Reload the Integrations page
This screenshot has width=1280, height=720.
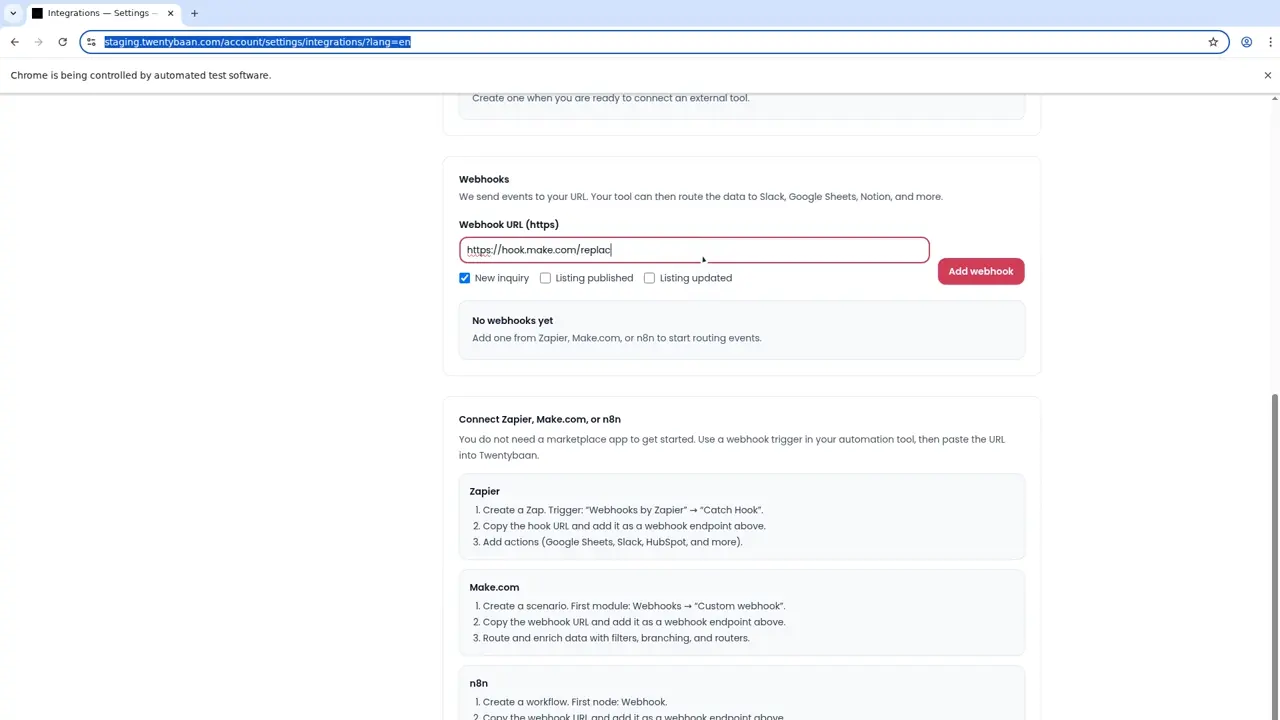click(x=62, y=42)
